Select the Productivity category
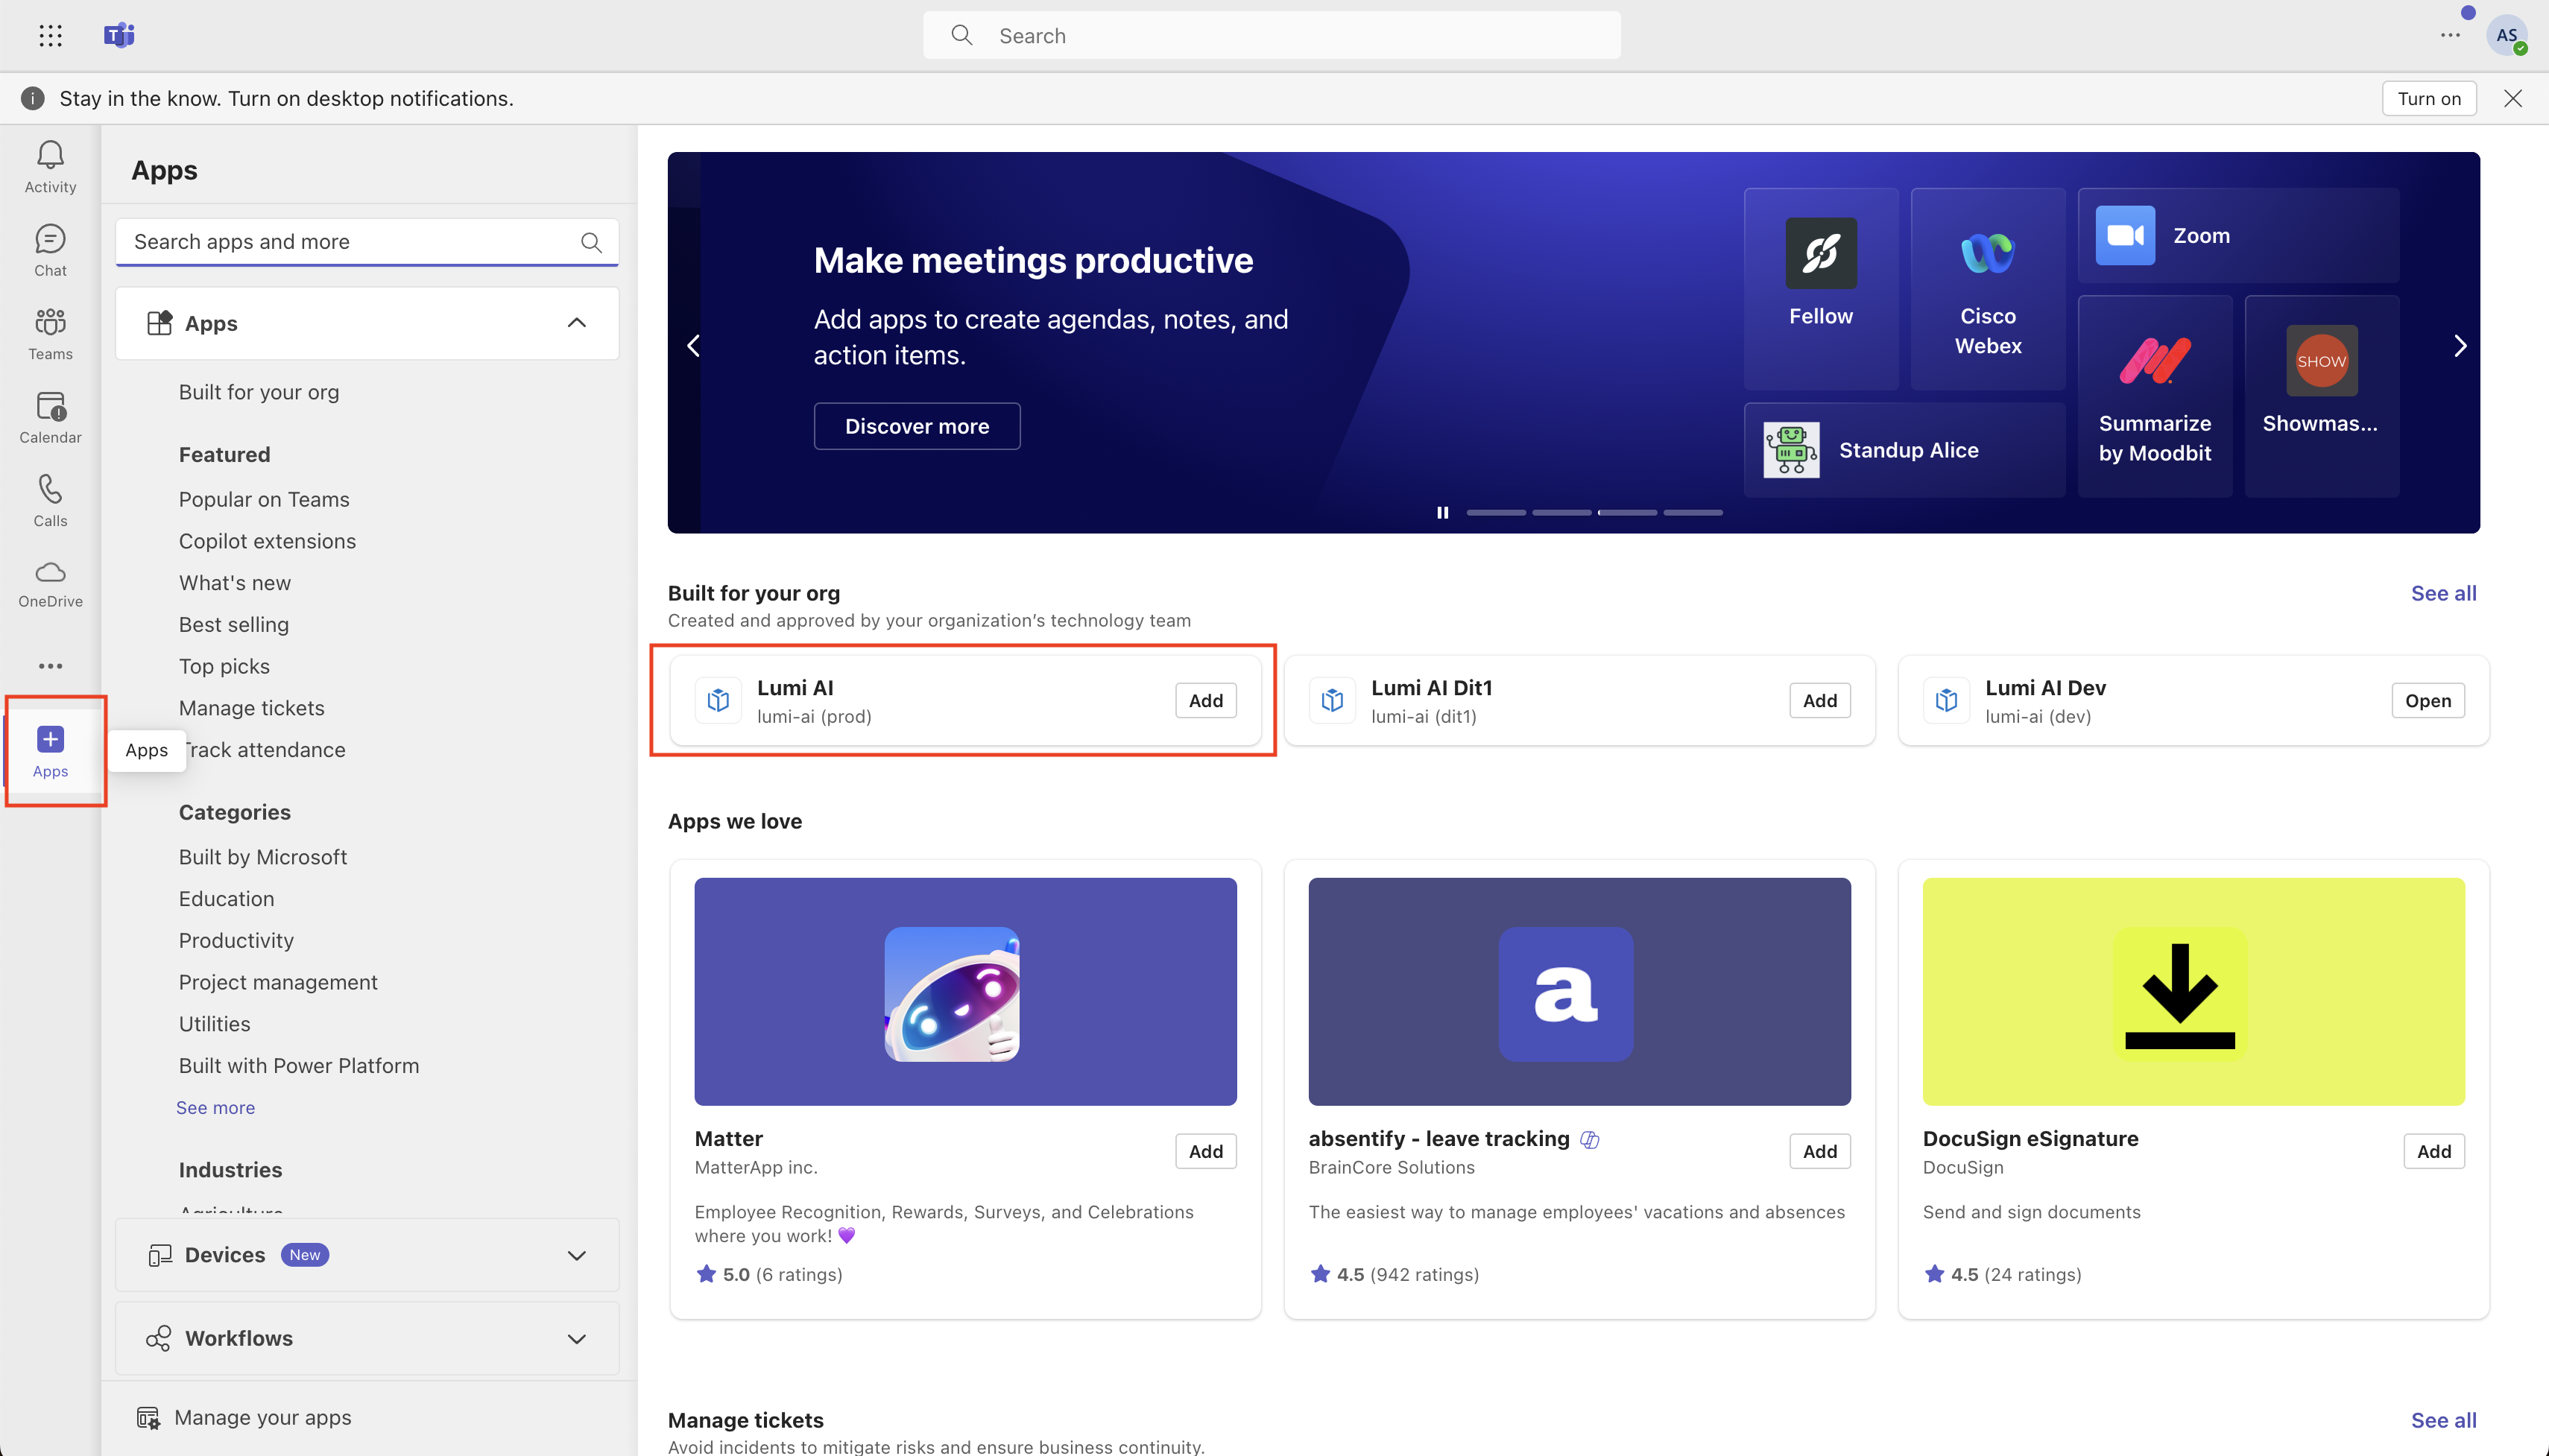The width and height of the screenshot is (2549, 1456). 236,940
